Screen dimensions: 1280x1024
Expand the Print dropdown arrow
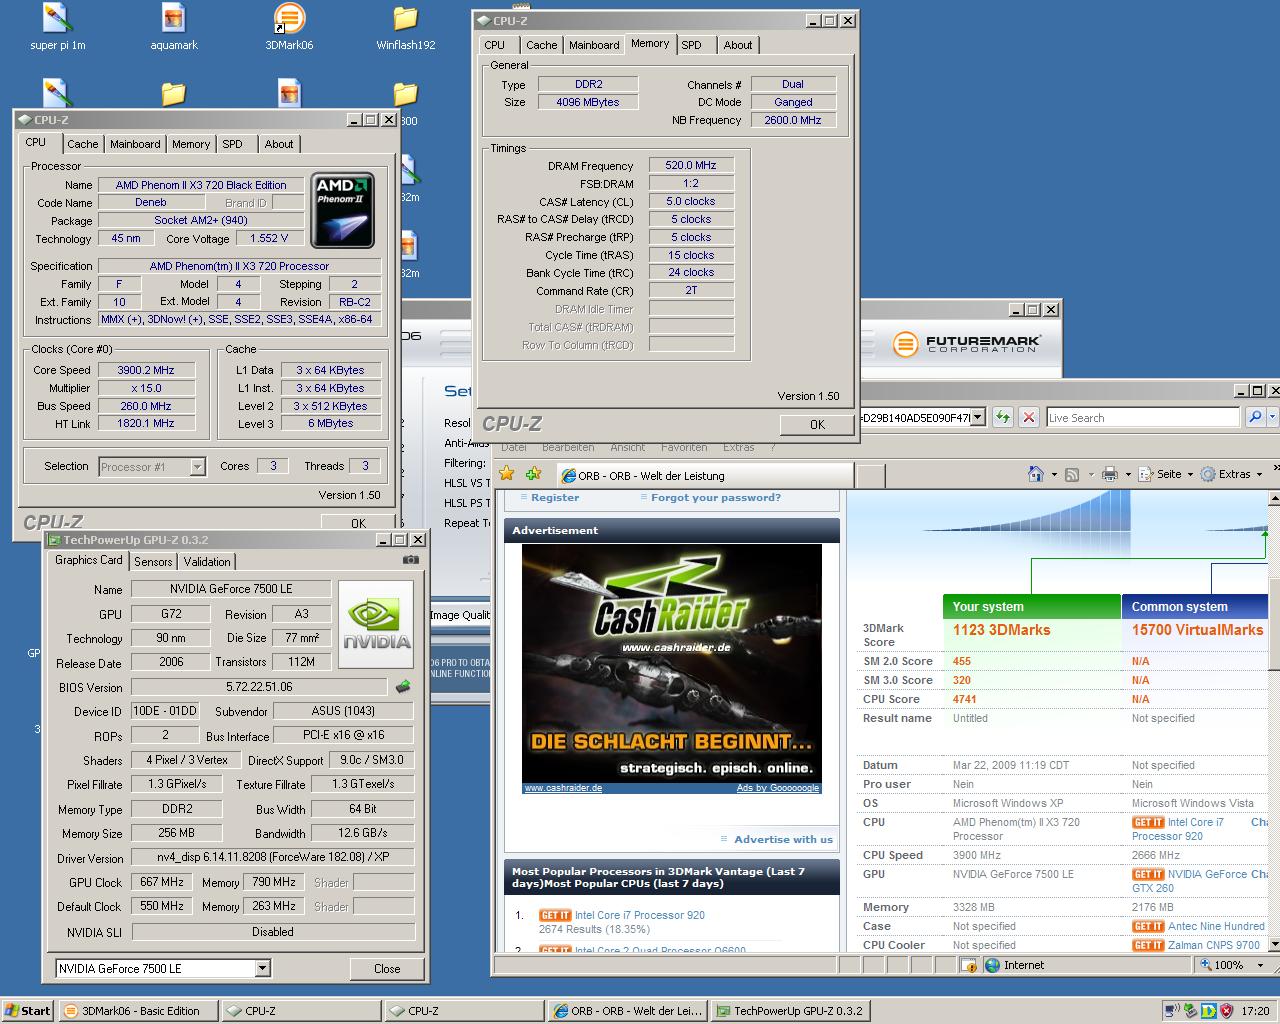(1127, 475)
